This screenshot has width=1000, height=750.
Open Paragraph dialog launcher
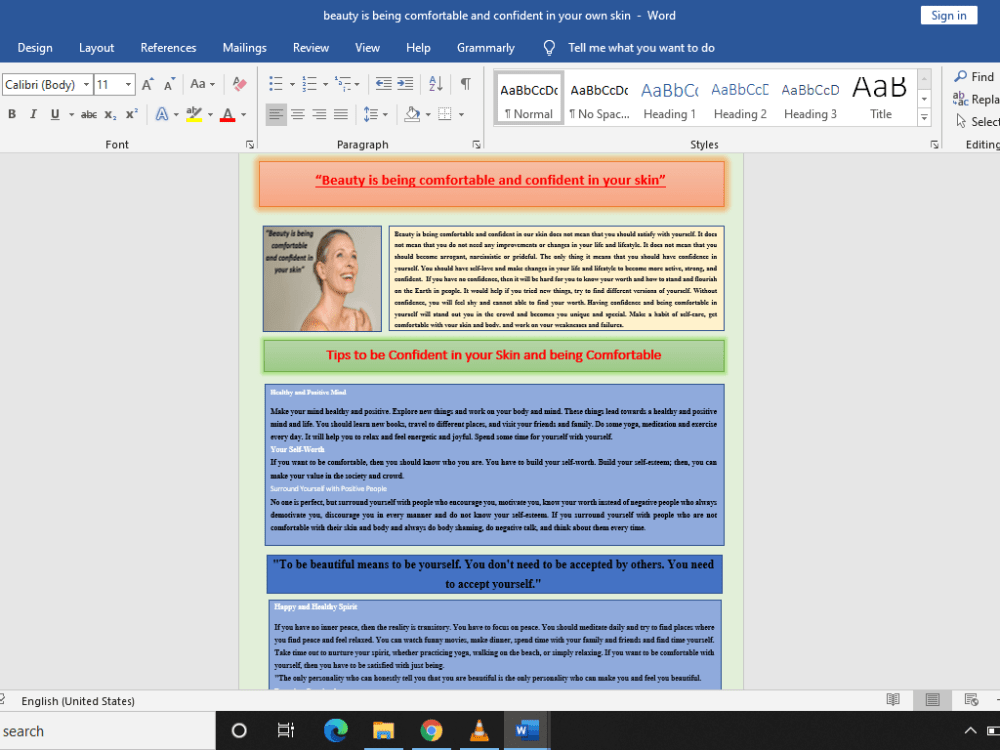pyautogui.click(x=476, y=145)
